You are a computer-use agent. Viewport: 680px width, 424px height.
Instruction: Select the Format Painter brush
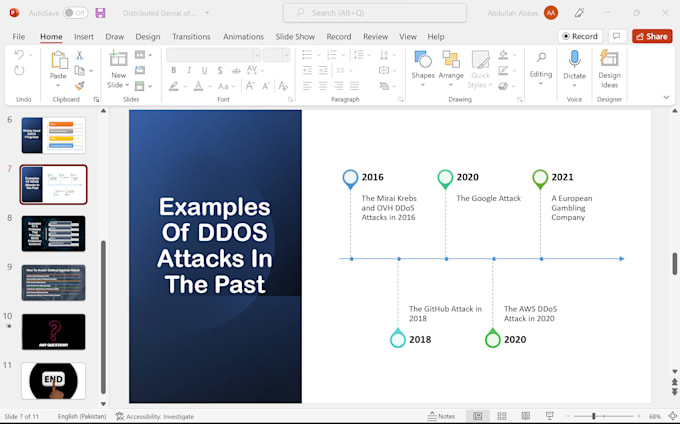[79, 86]
